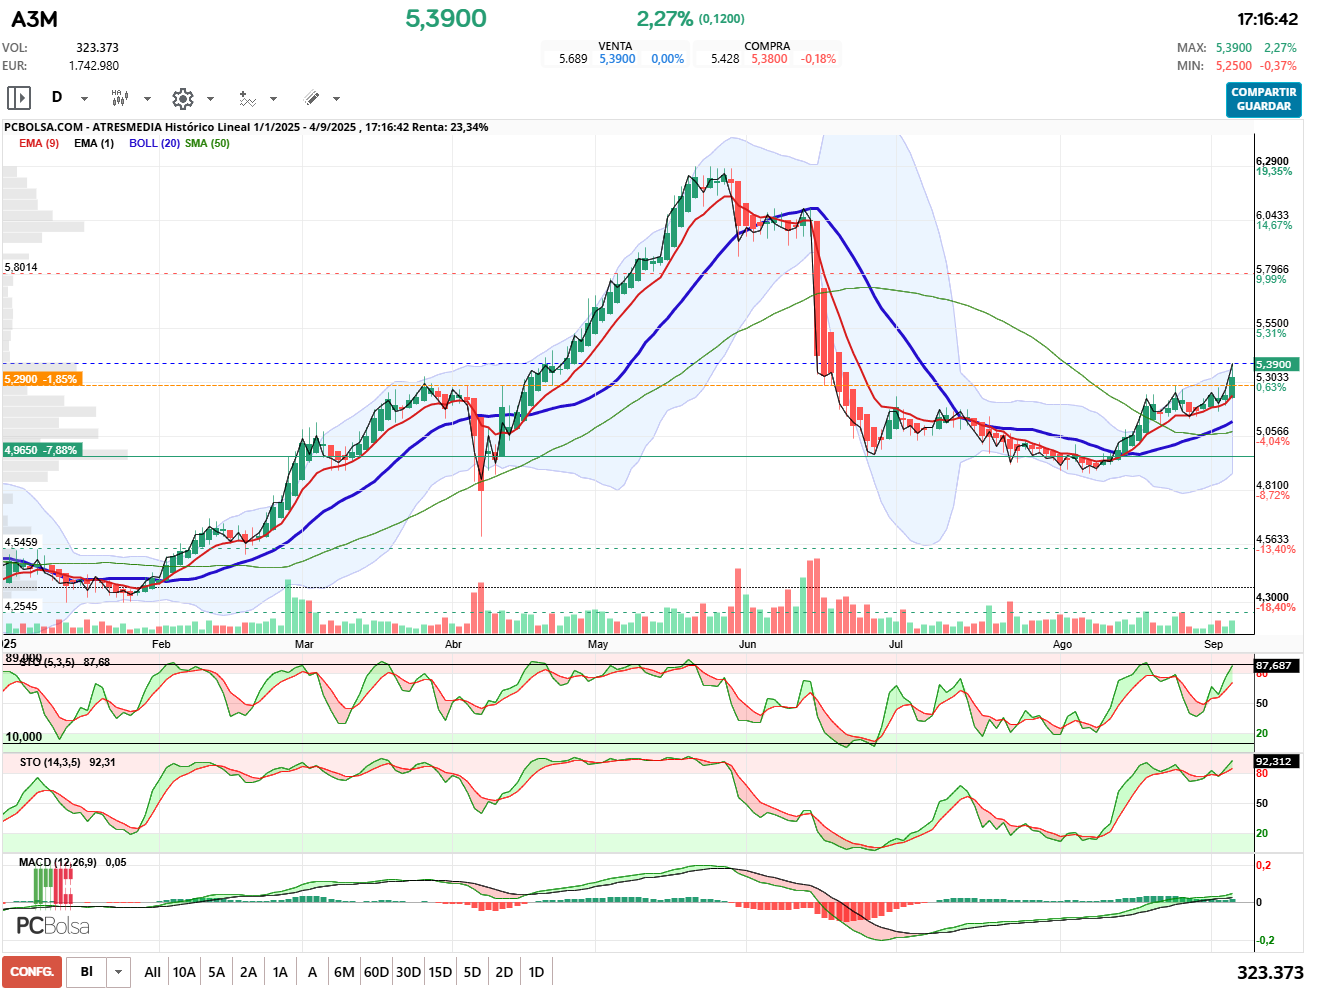This screenshot has width=1317, height=993.
Task: Select the 5D time range
Action: pyautogui.click(x=472, y=972)
